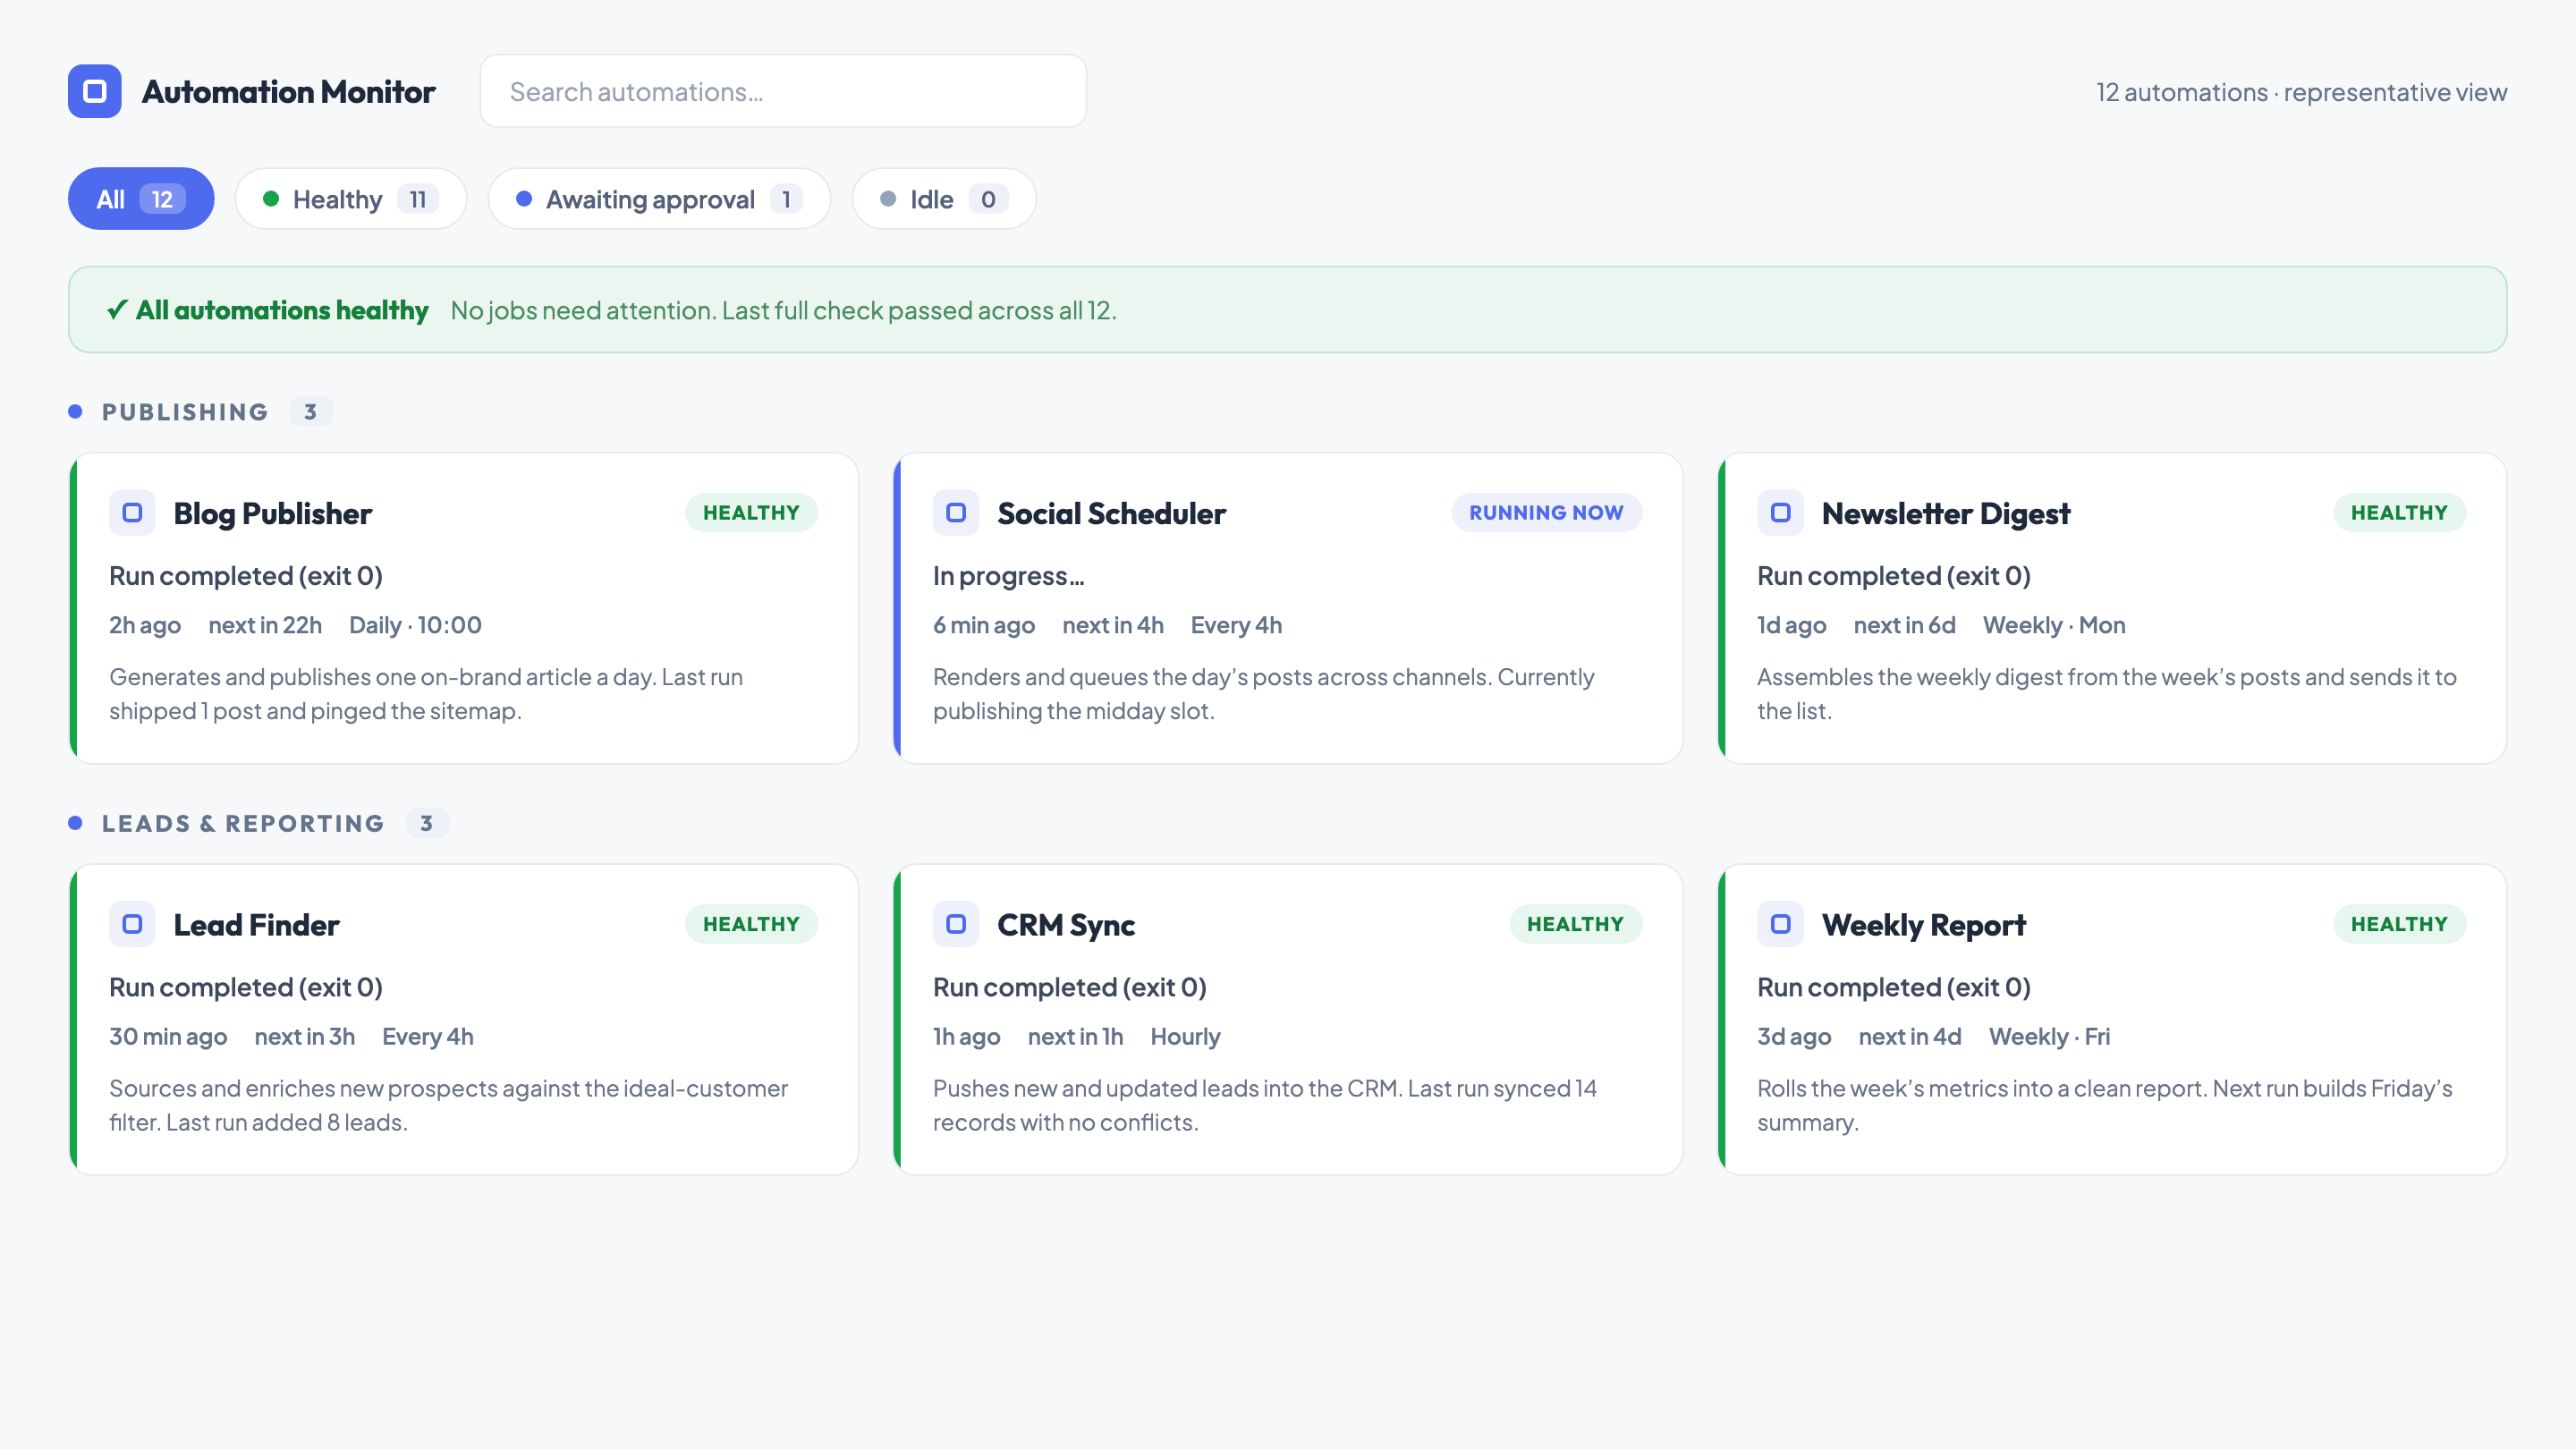Click the RUNNING NOW badge
Viewport: 2576px width, 1449px height.
click(x=1546, y=513)
